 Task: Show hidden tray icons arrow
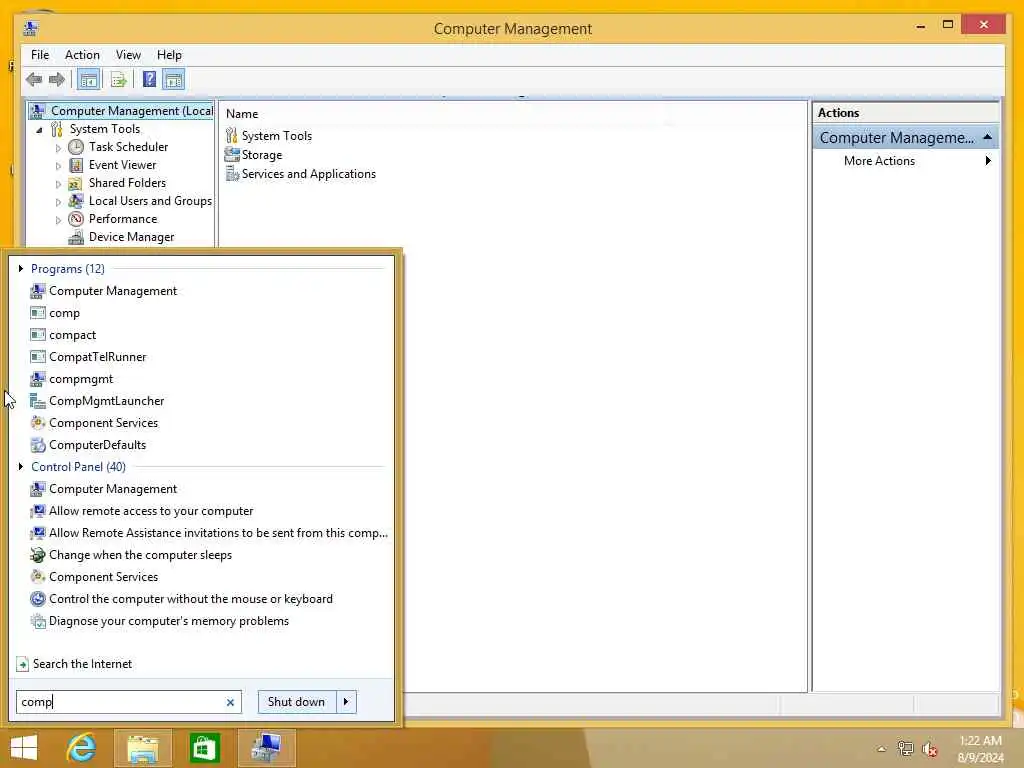[x=882, y=749]
